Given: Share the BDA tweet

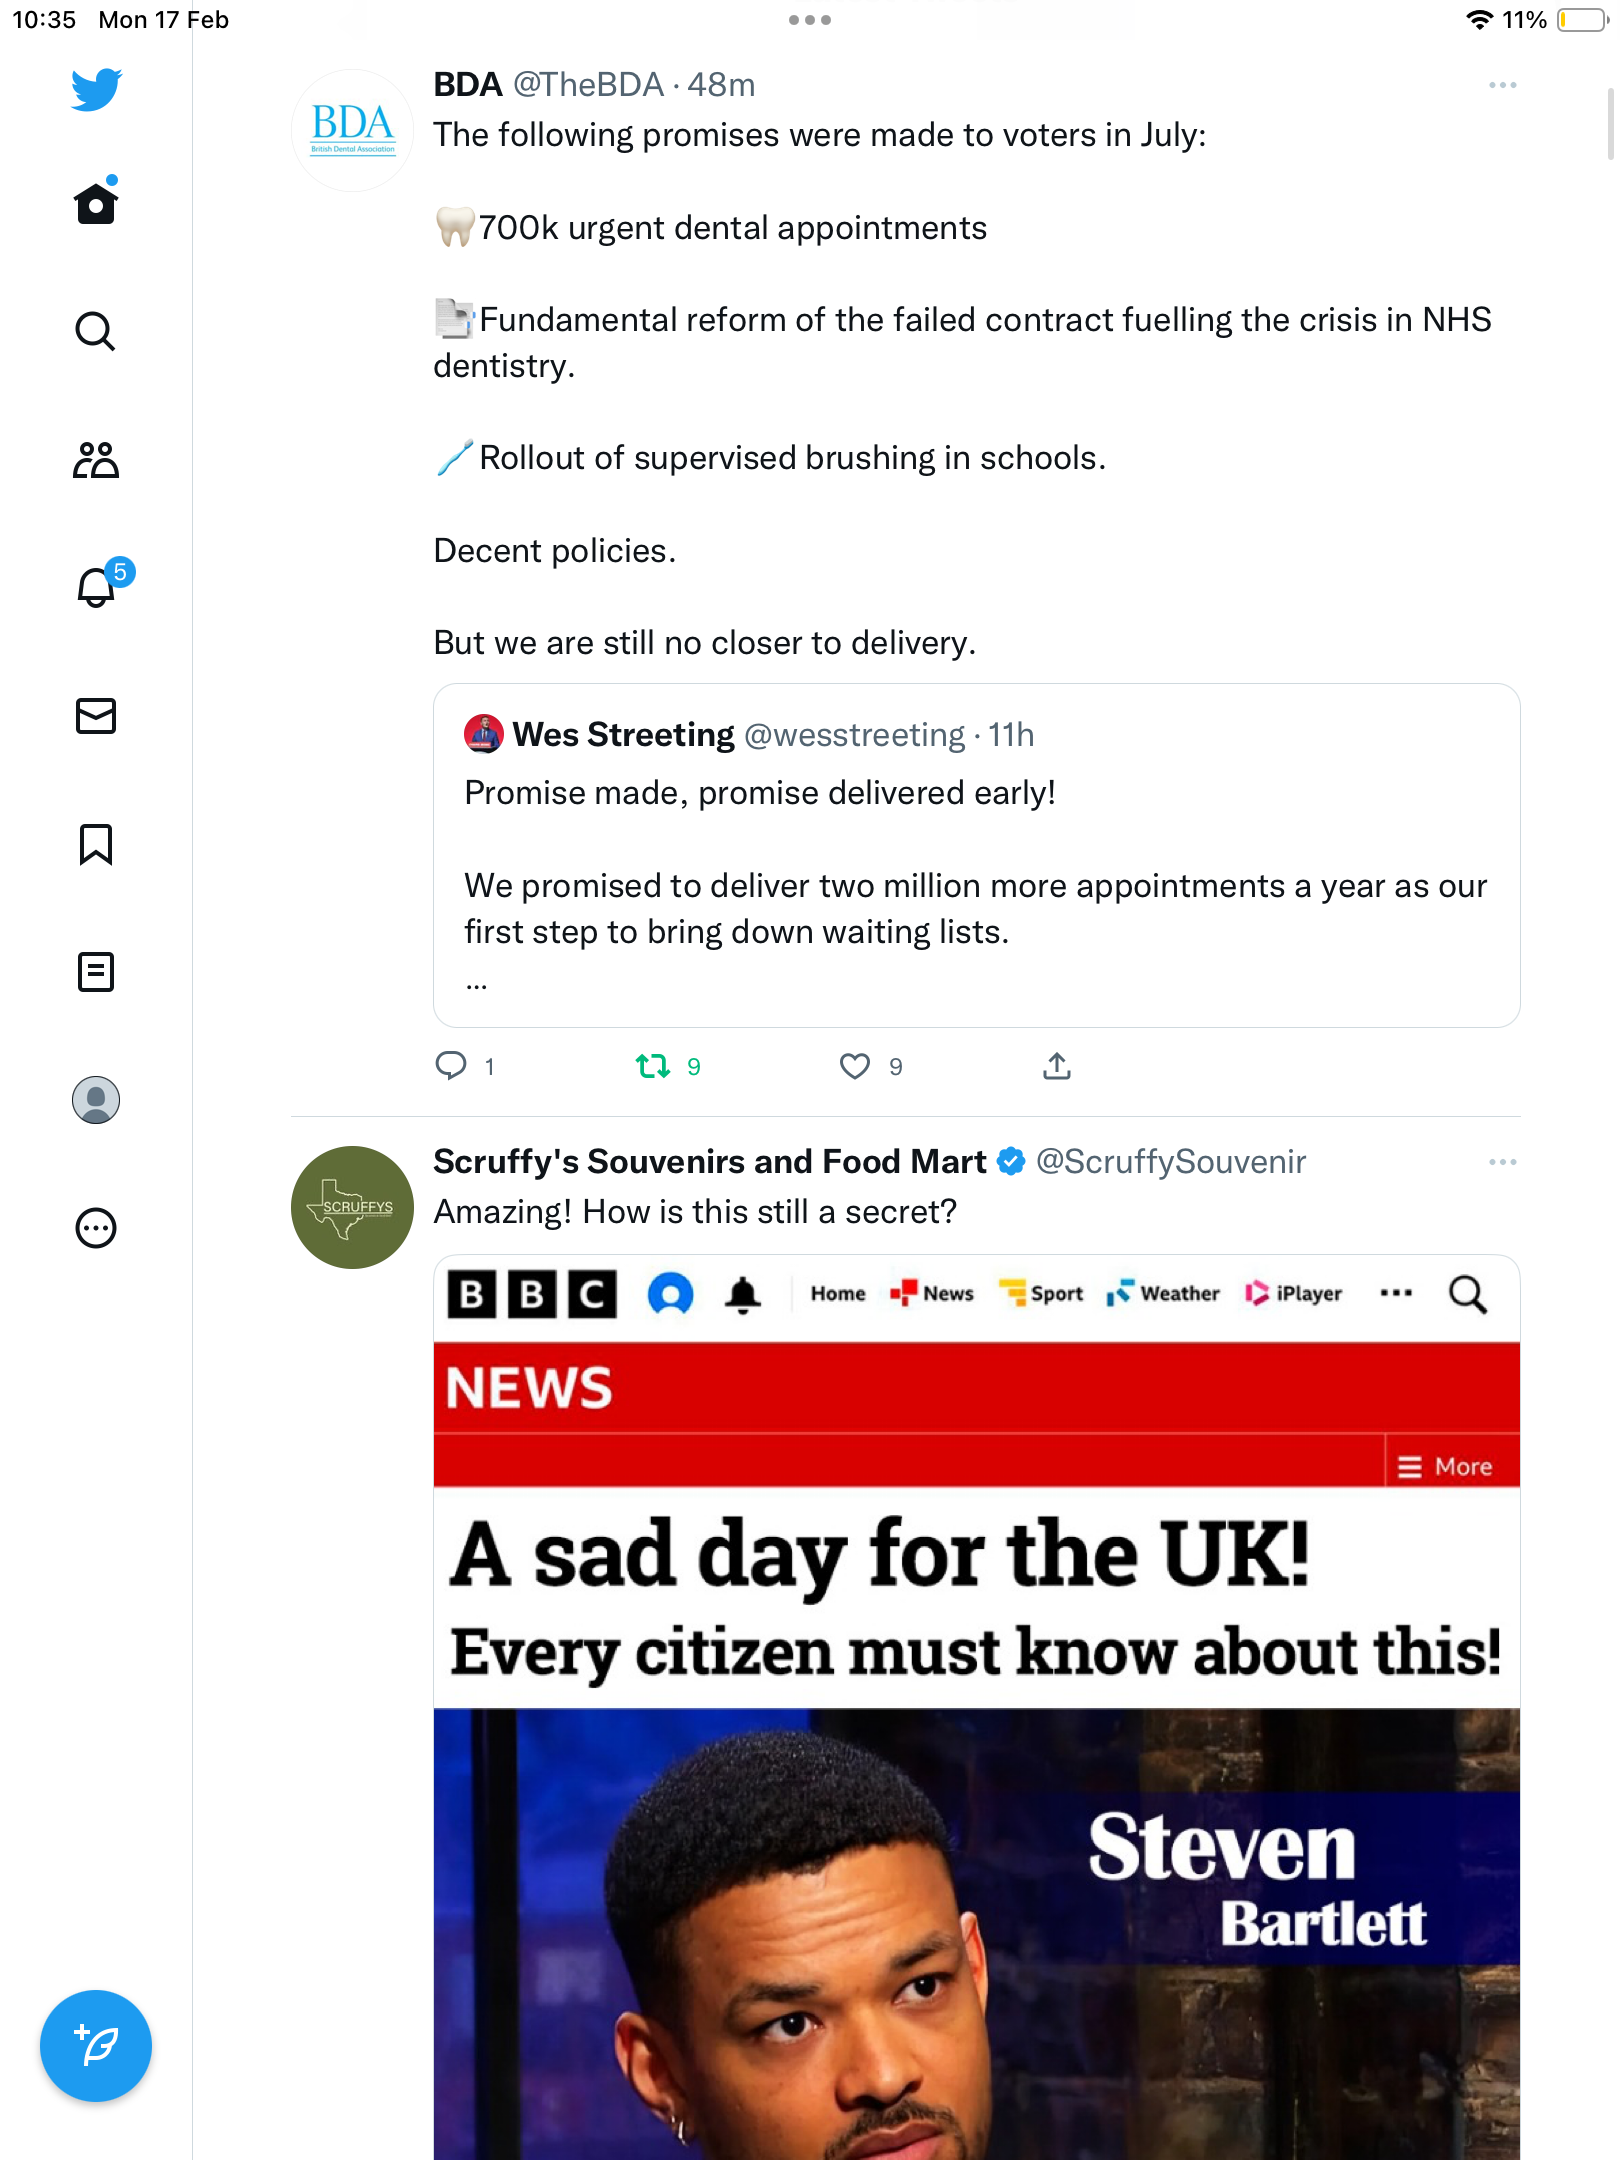Looking at the screenshot, I should point(1057,1066).
